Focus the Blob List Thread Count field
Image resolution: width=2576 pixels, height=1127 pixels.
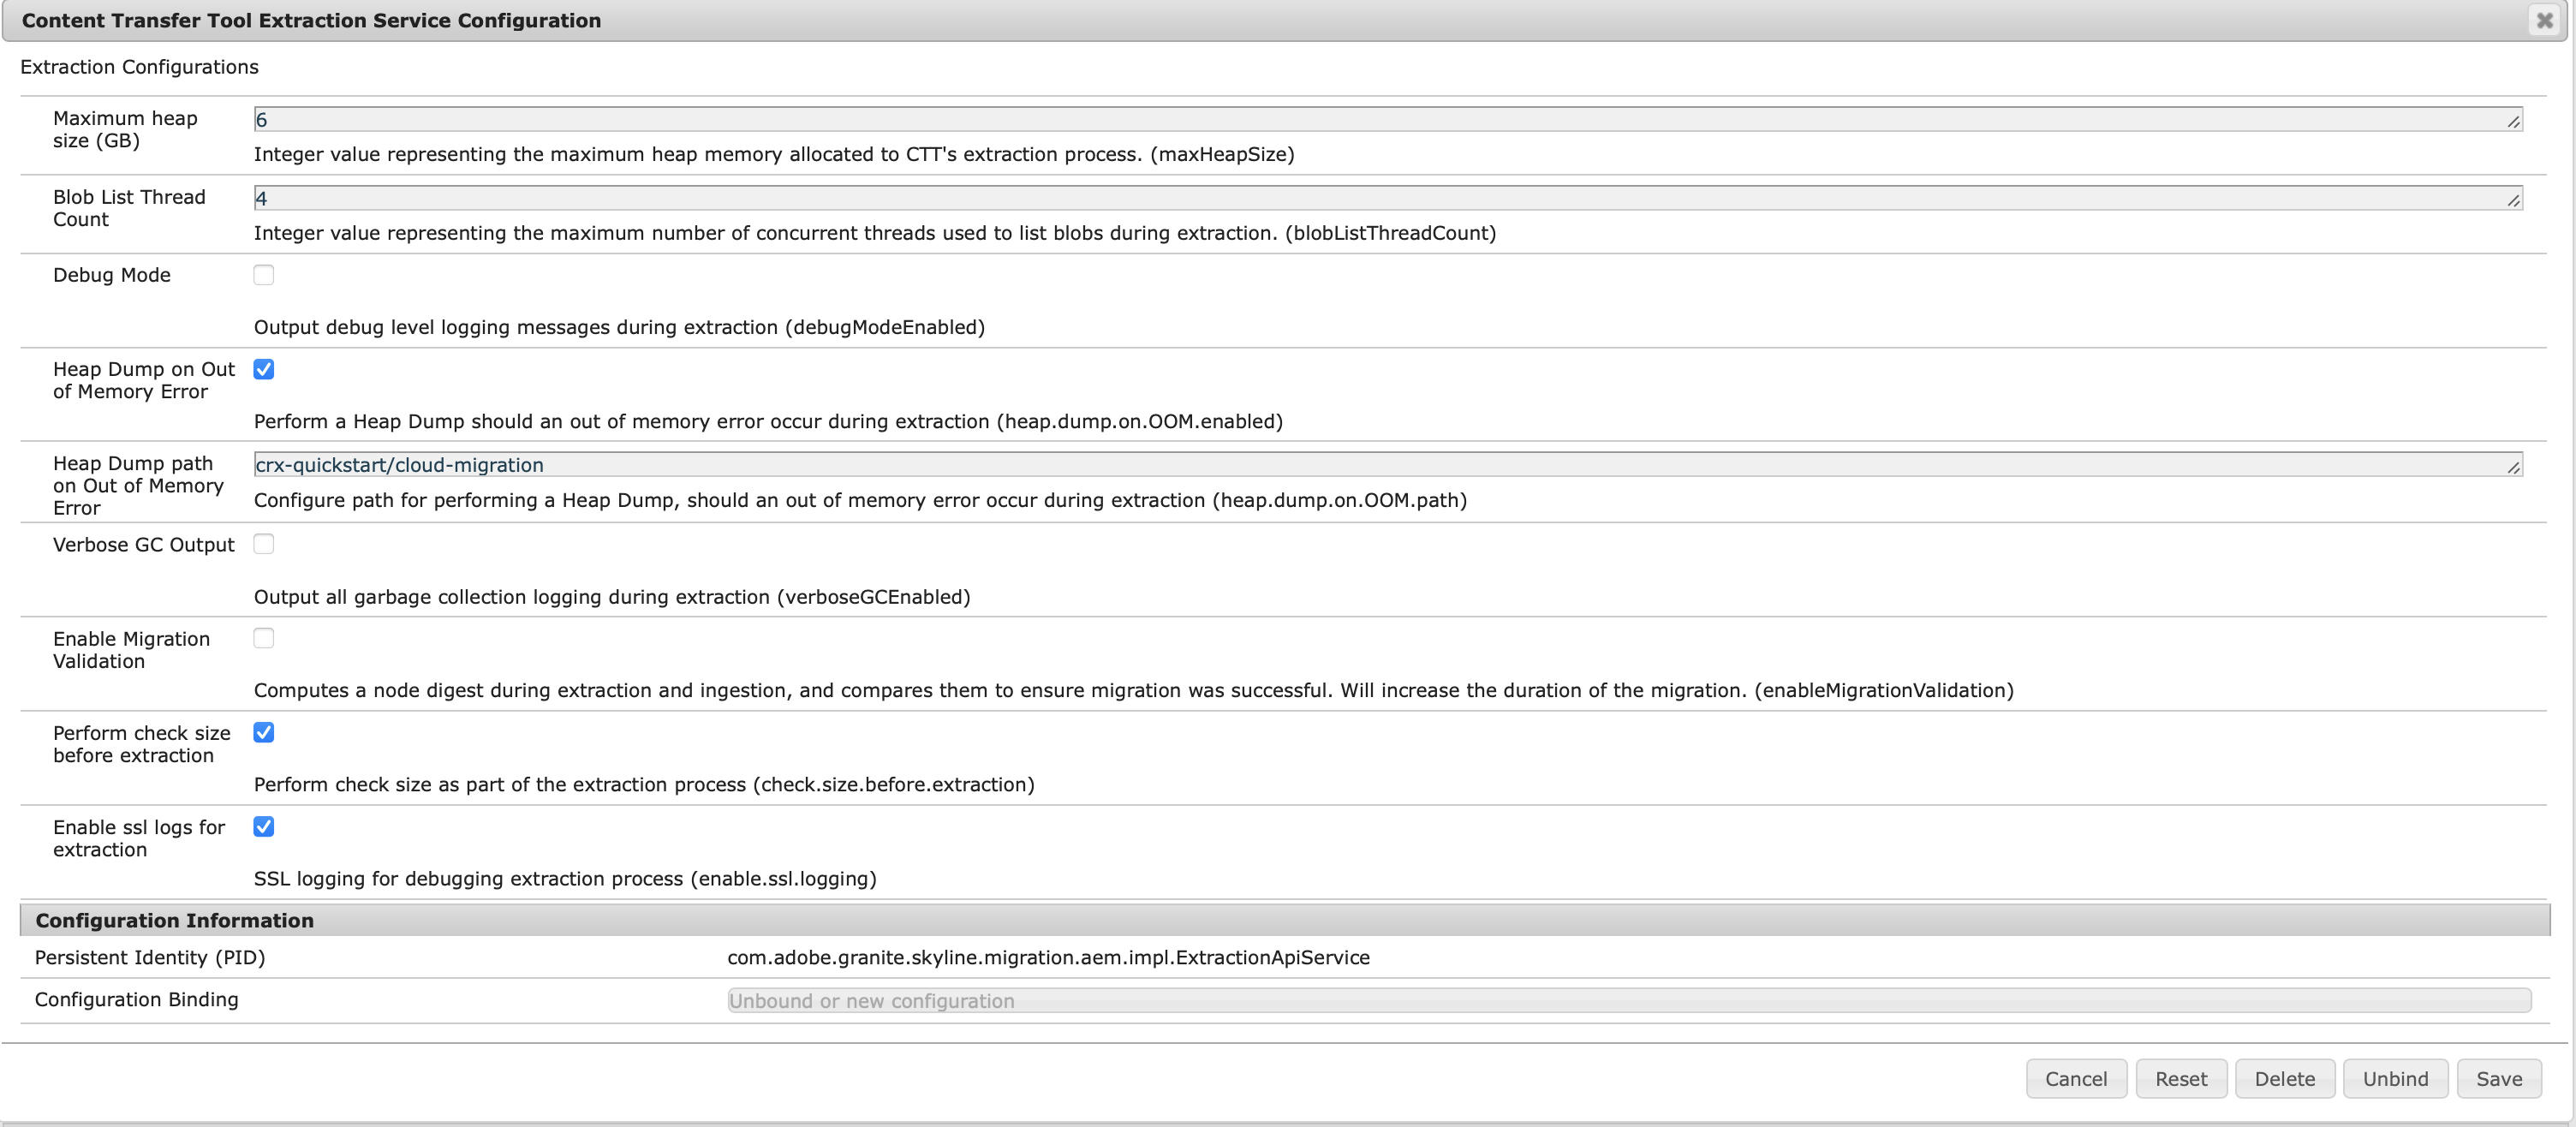pos(1380,198)
